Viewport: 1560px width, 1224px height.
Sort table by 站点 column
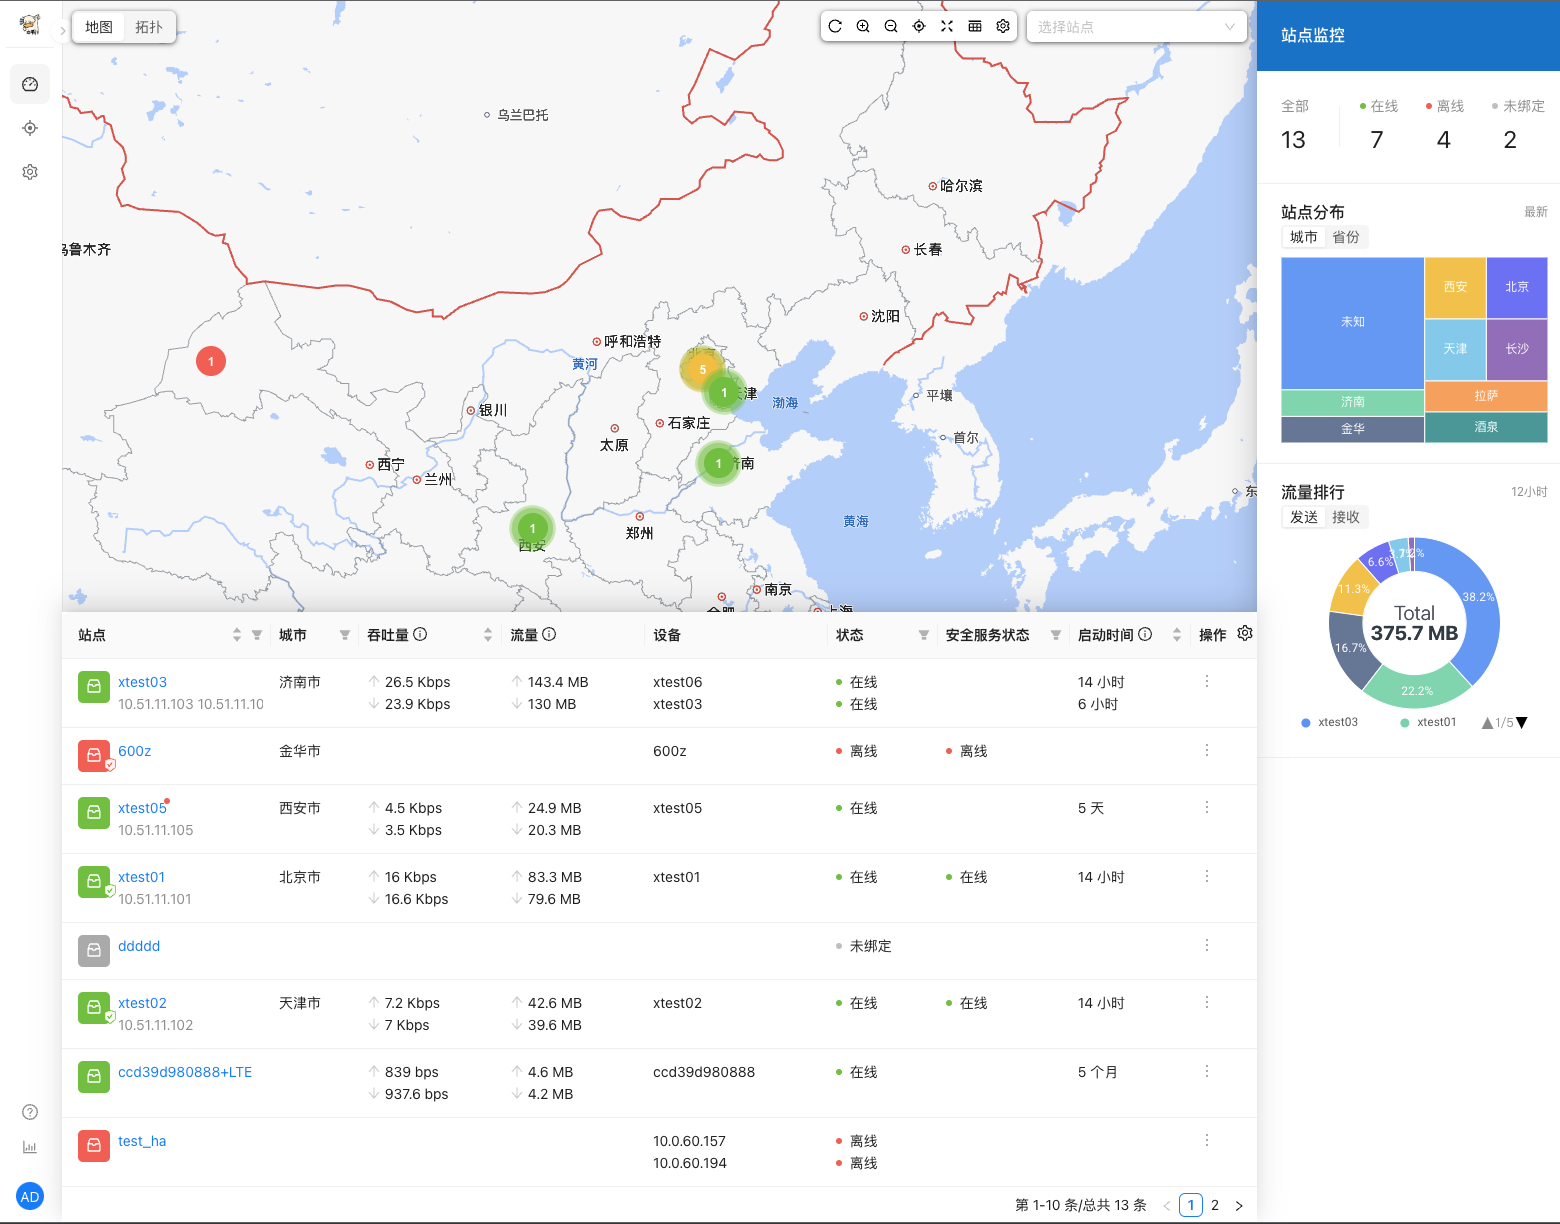[237, 634]
